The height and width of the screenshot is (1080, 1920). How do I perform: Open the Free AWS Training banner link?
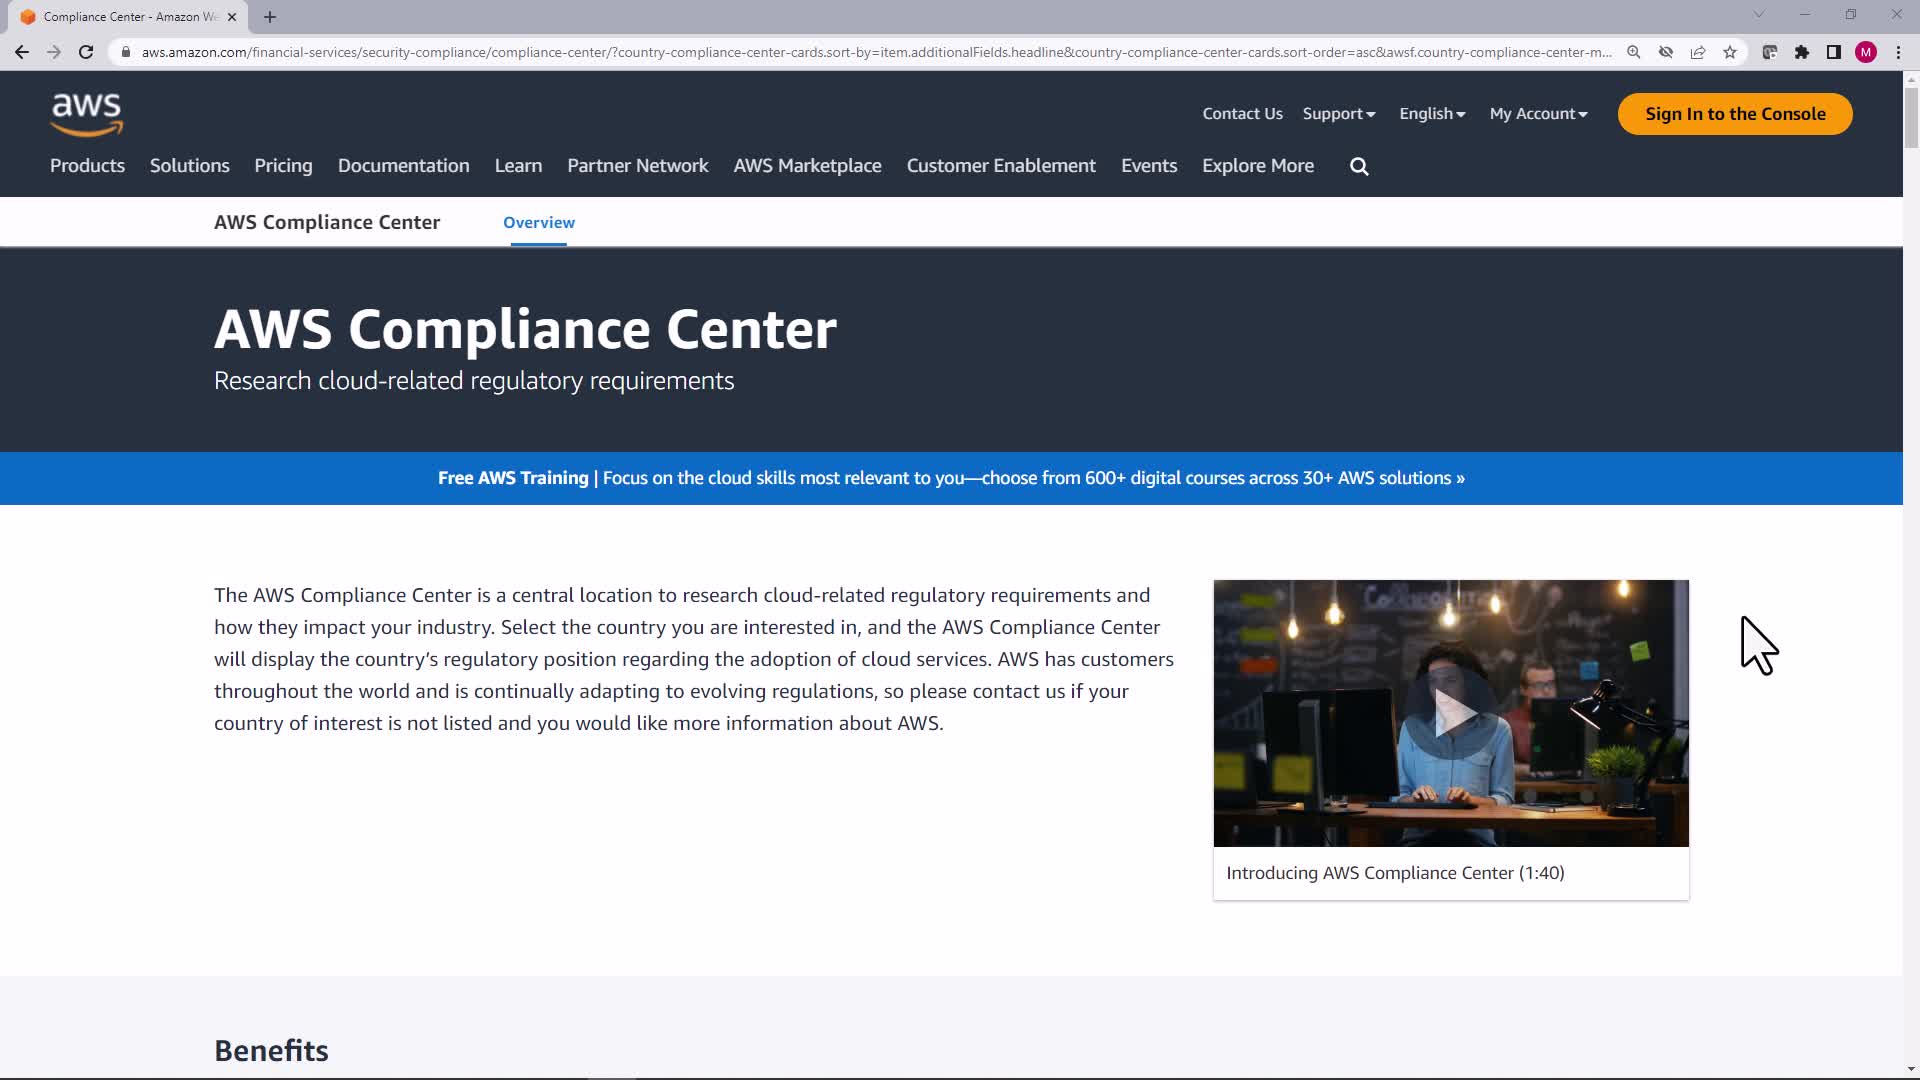coord(951,478)
